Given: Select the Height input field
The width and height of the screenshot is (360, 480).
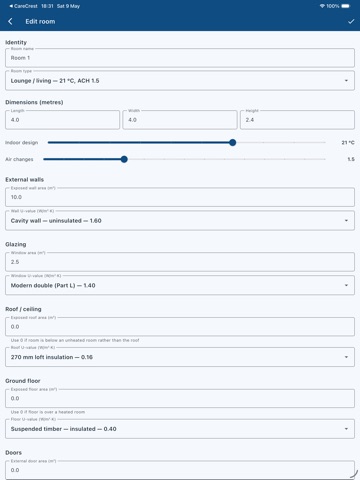Looking at the screenshot, I should tap(297, 120).
